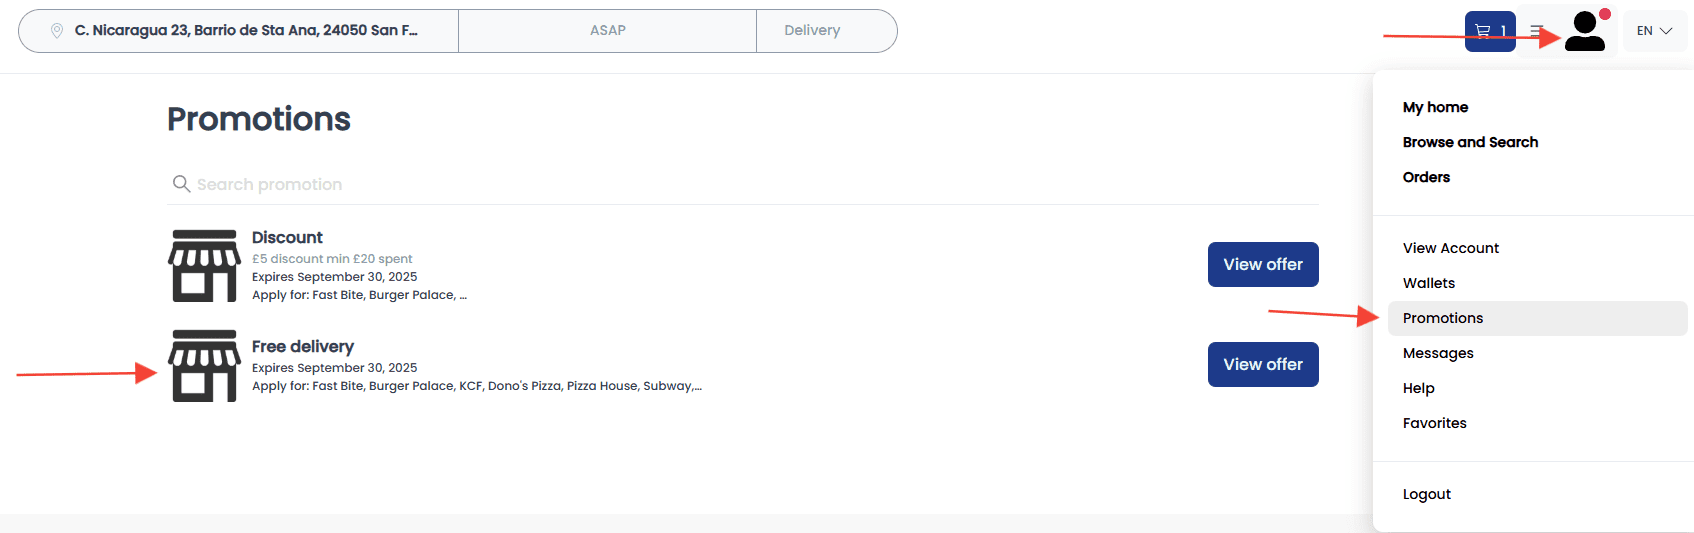Viewport: 1694px width, 533px height.
Task: Open the ASAP delivery time selector
Action: tap(607, 31)
